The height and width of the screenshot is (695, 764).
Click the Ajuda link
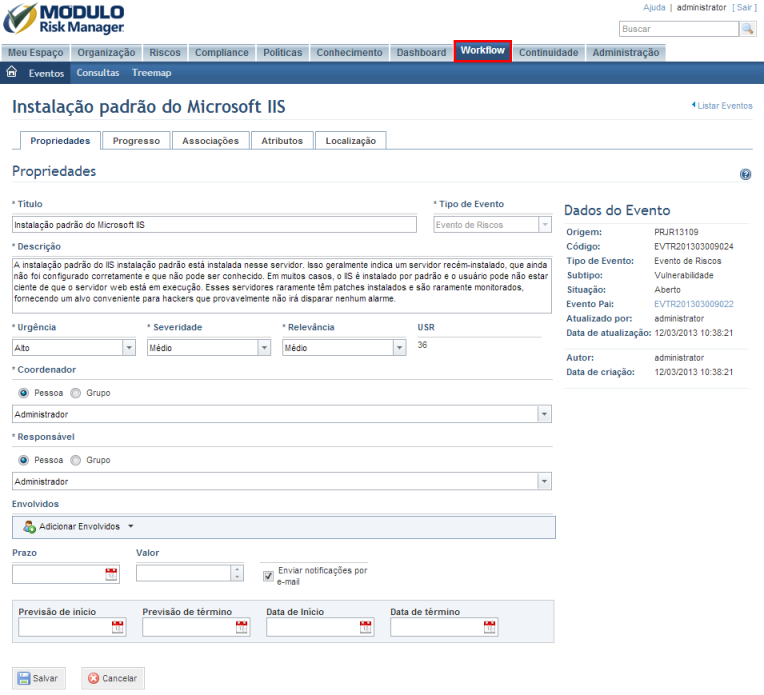[x=654, y=7]
